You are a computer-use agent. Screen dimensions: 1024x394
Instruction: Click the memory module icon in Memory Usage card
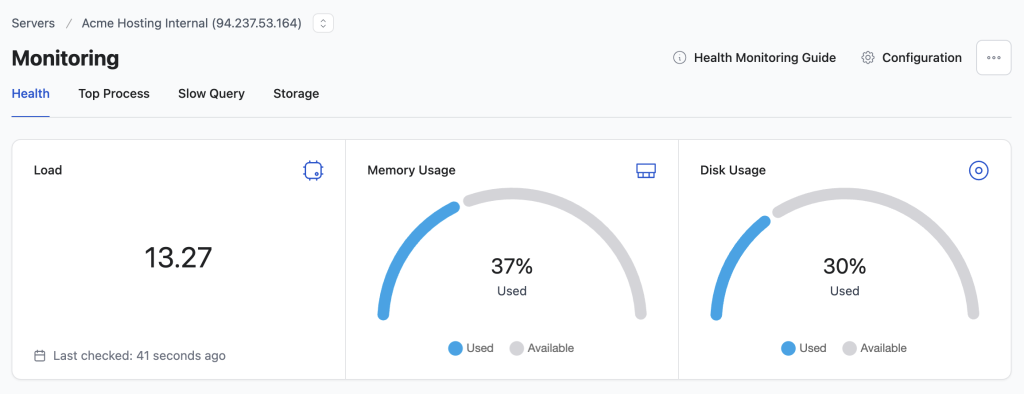point(646,171)
